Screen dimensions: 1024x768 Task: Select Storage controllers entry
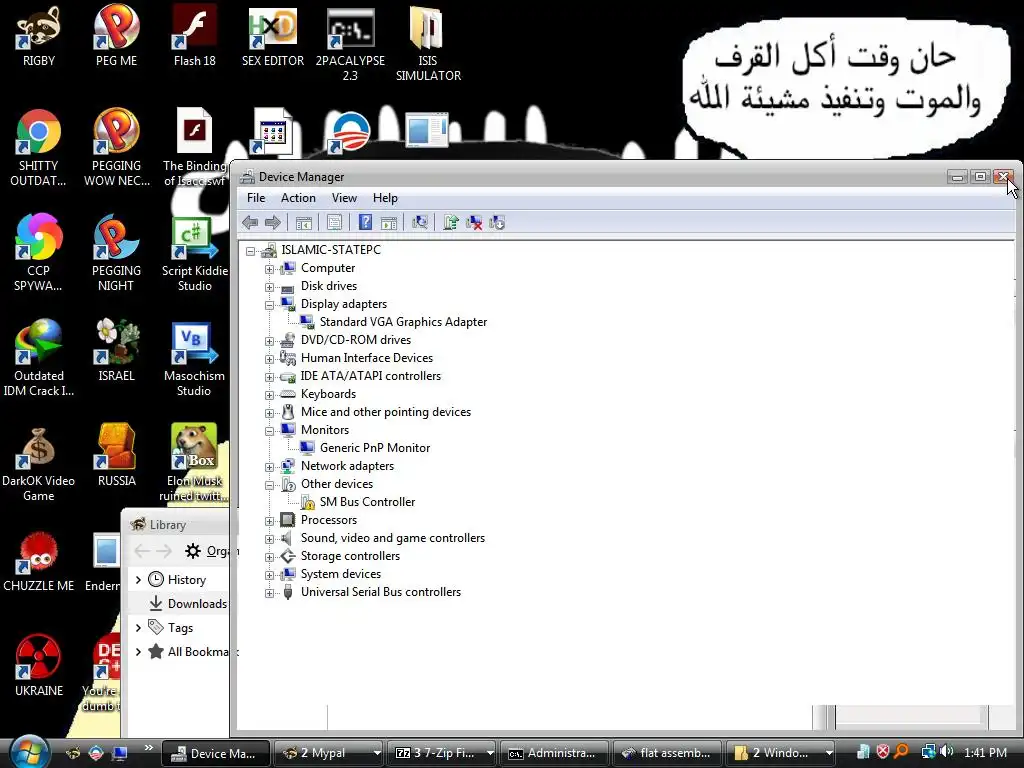pyautogui.click(x=350, y=556)
